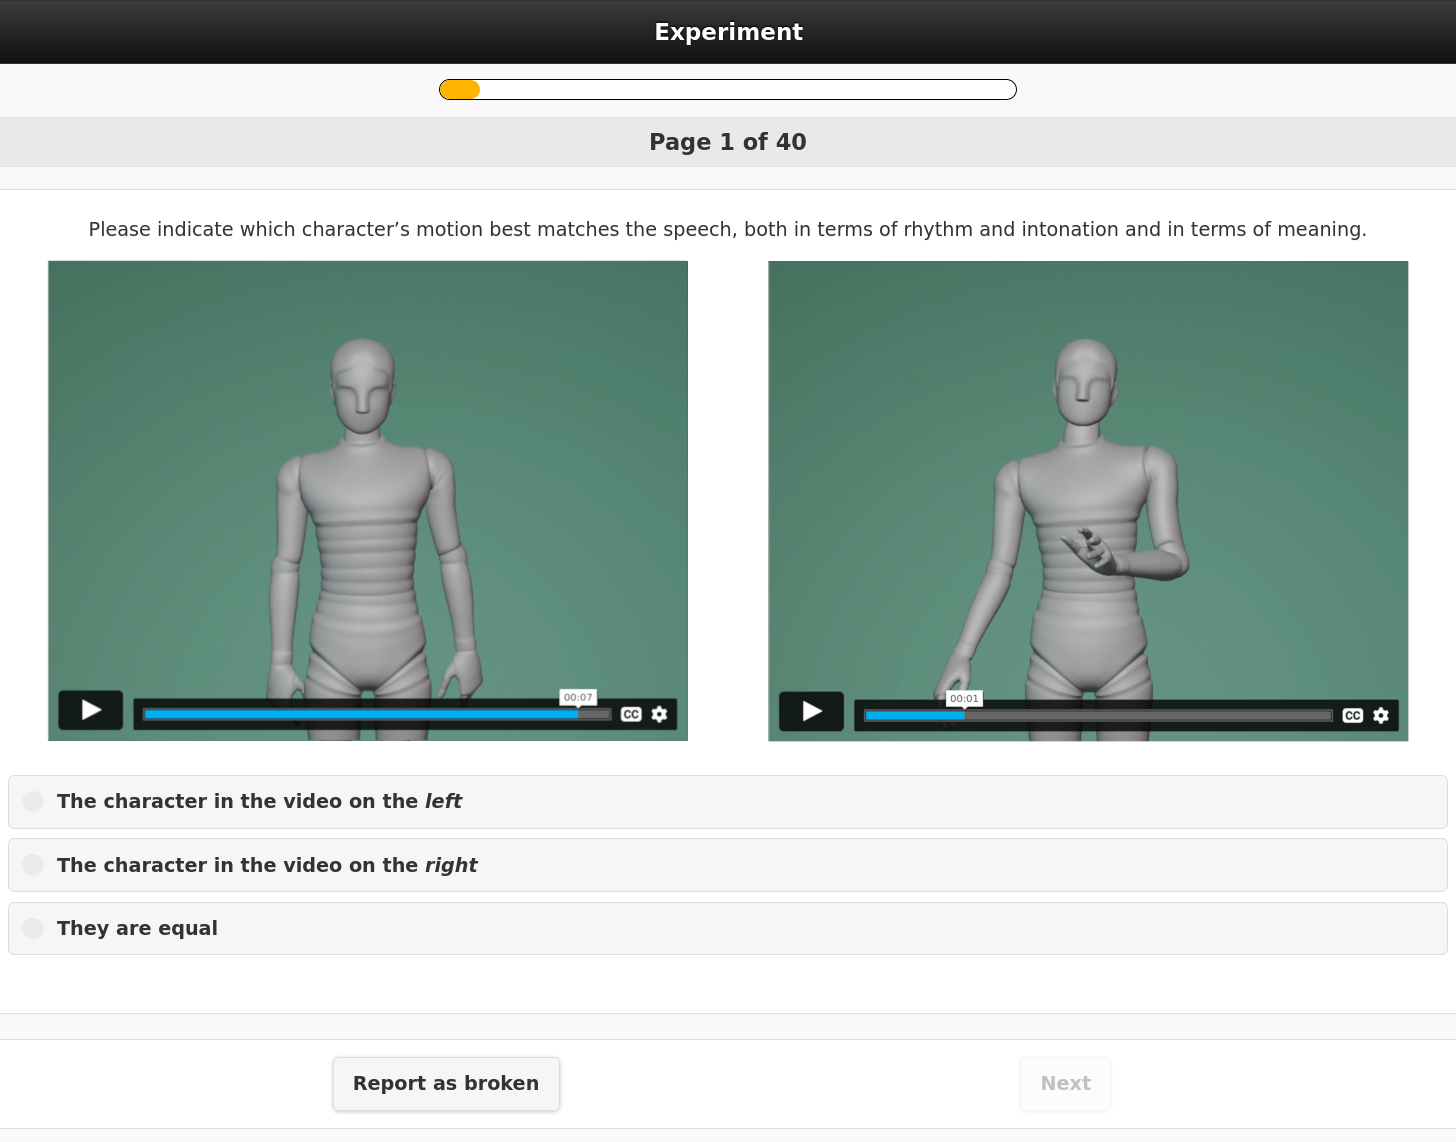Click the 'Page 1 of 40' heading
Viewport: 1456px width, 1142px height.
728,142
